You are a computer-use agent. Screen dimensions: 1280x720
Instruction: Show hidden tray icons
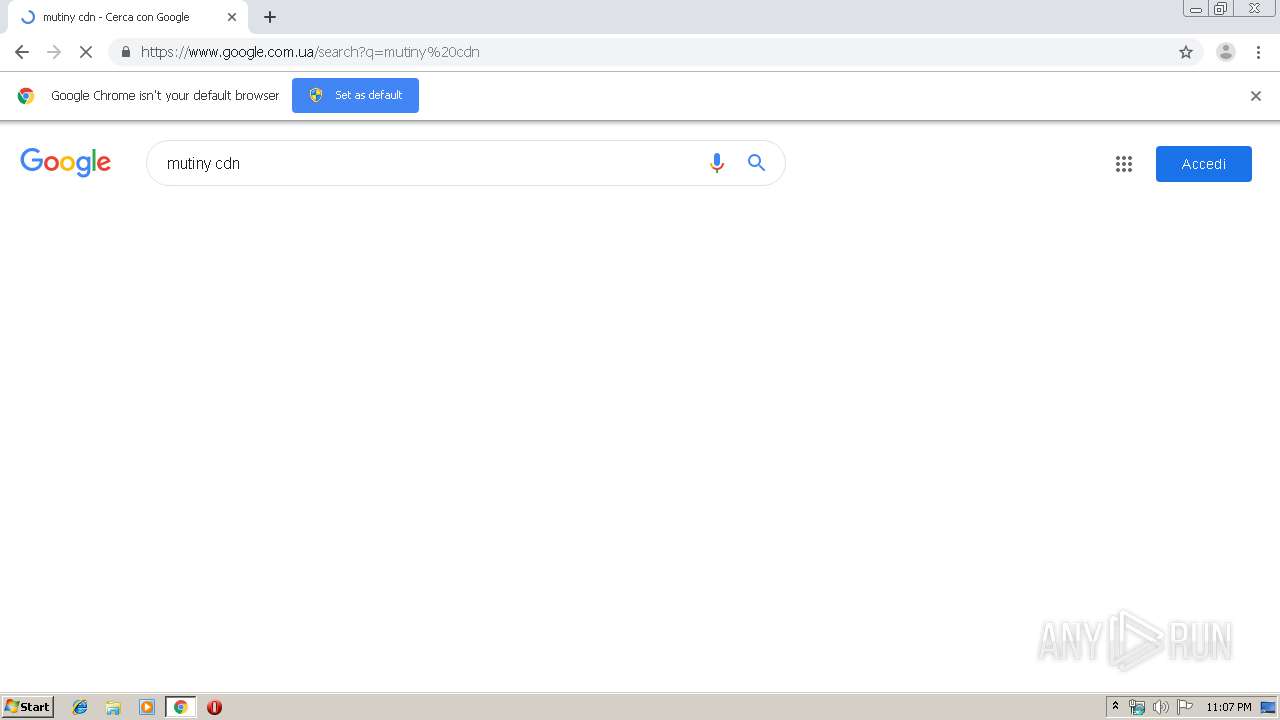(1116, 707)
